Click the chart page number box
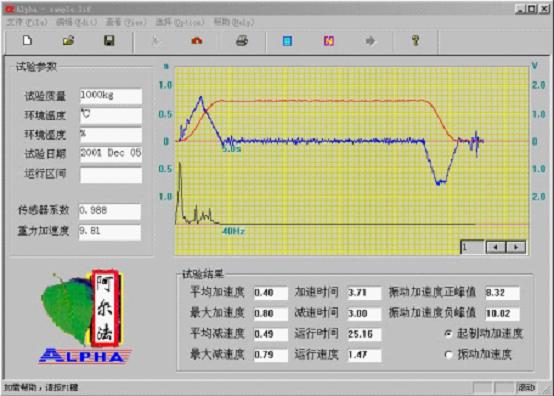 tap(472, 247)
